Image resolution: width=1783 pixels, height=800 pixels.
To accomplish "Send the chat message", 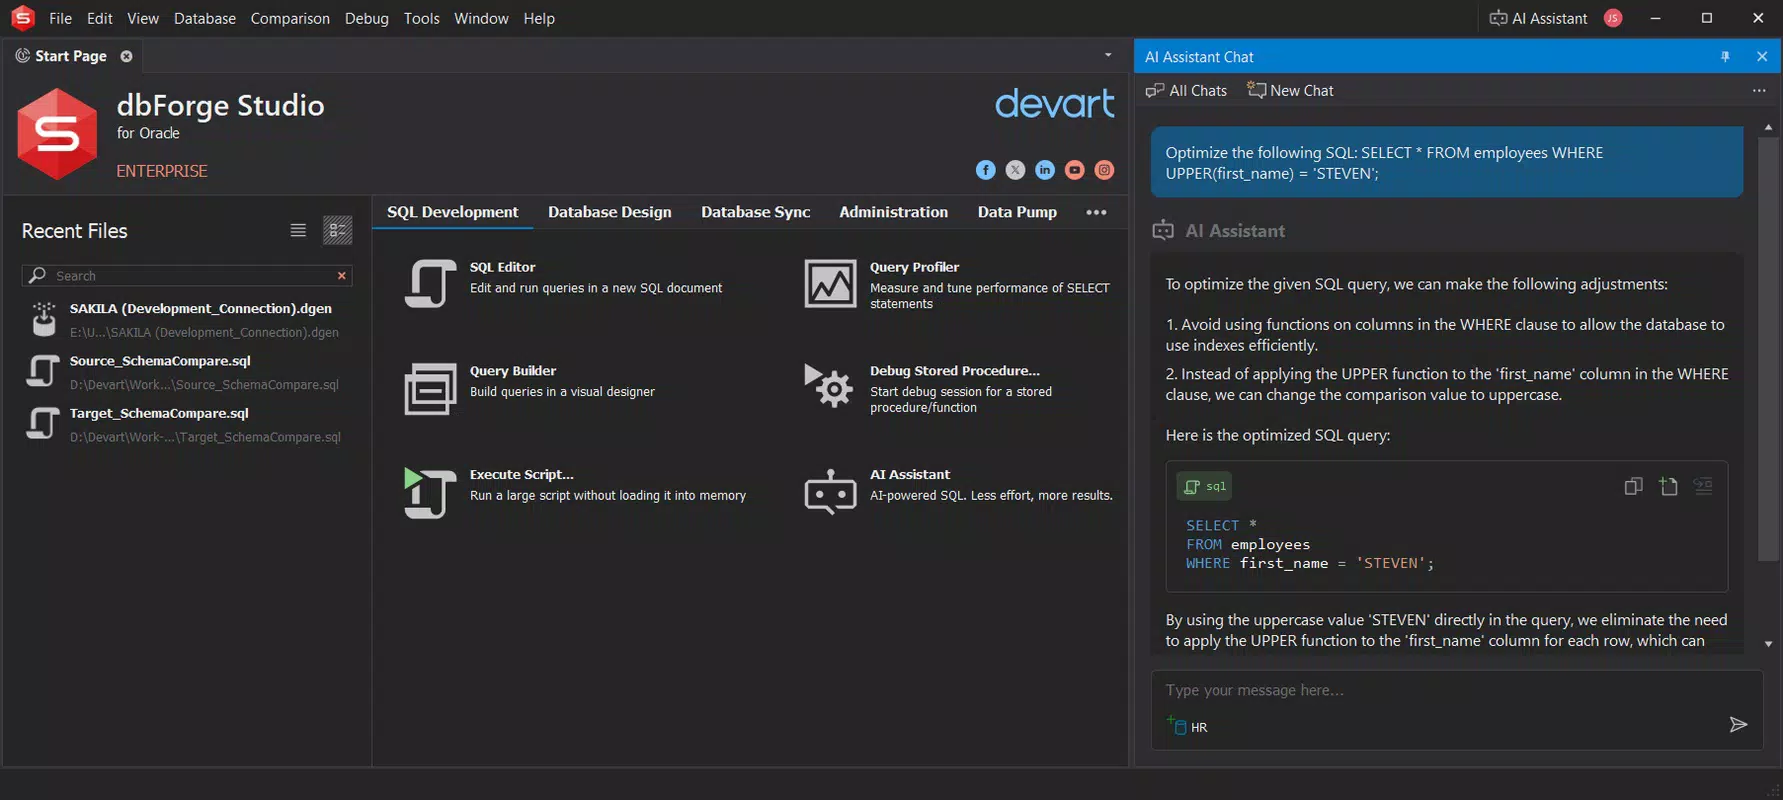I will point(1738,725).
